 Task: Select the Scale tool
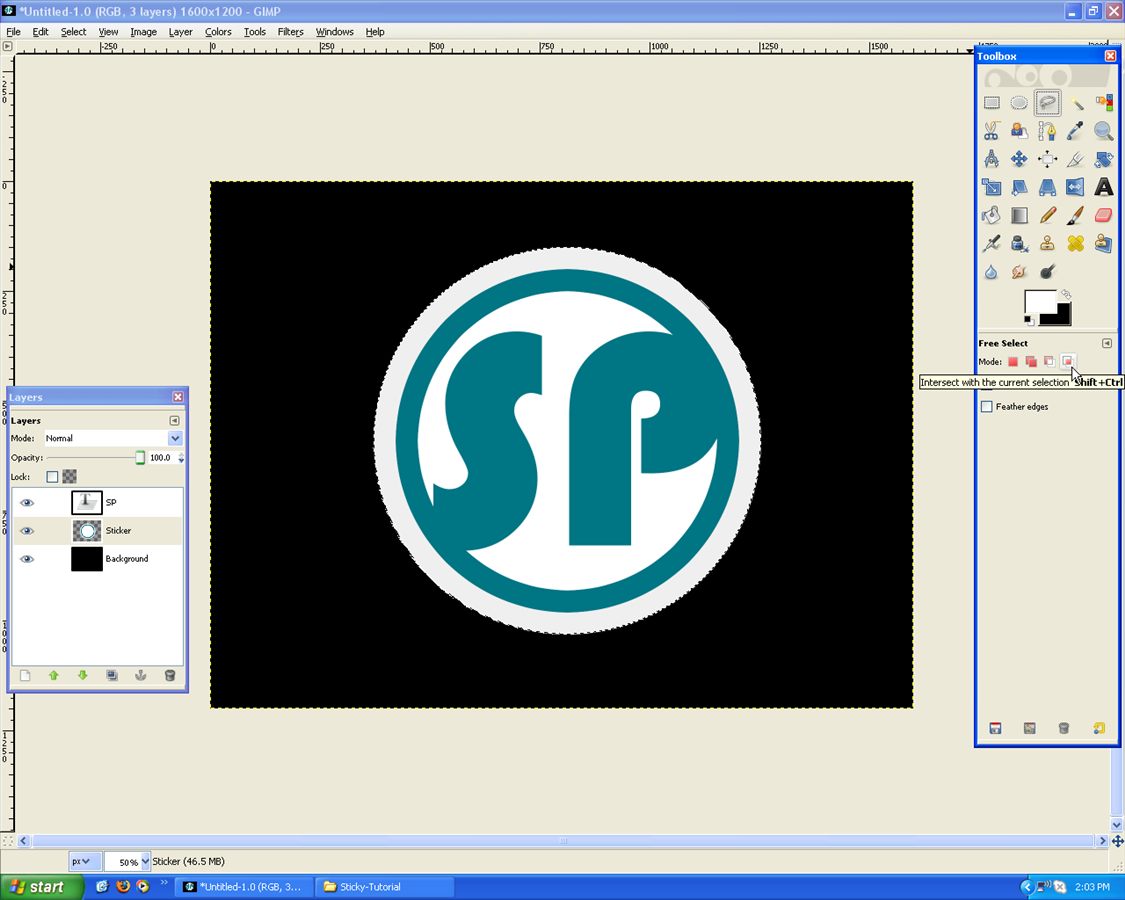pos(992,187)
